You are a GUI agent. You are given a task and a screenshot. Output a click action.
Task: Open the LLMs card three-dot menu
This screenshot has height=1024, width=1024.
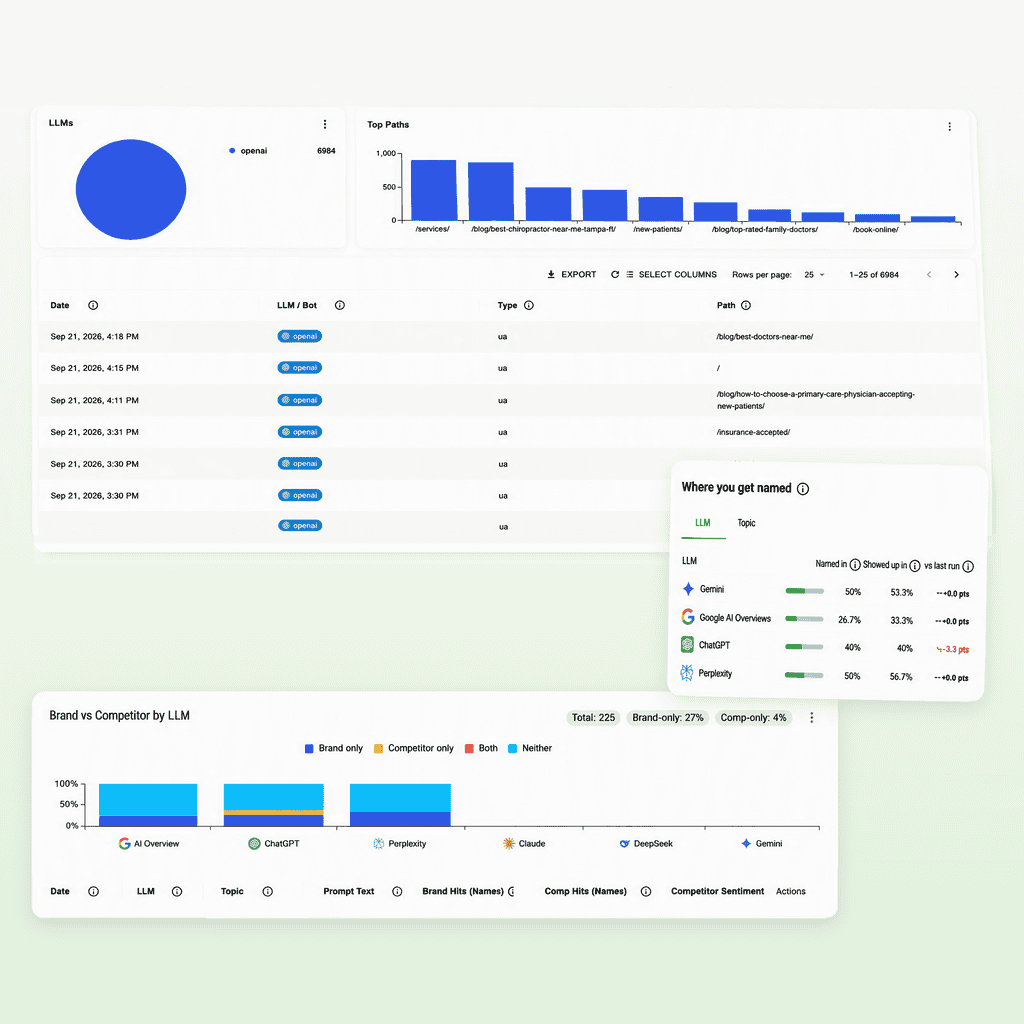pyautogui.click(x=325, y=124)
